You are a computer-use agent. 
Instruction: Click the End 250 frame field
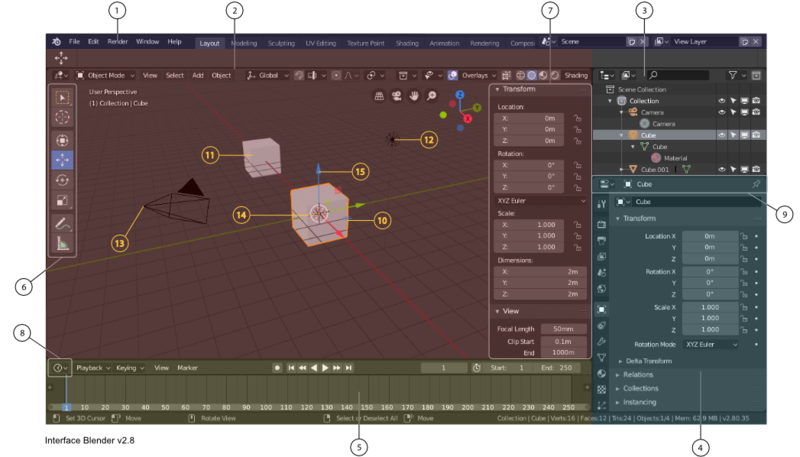tap(557, 368)
